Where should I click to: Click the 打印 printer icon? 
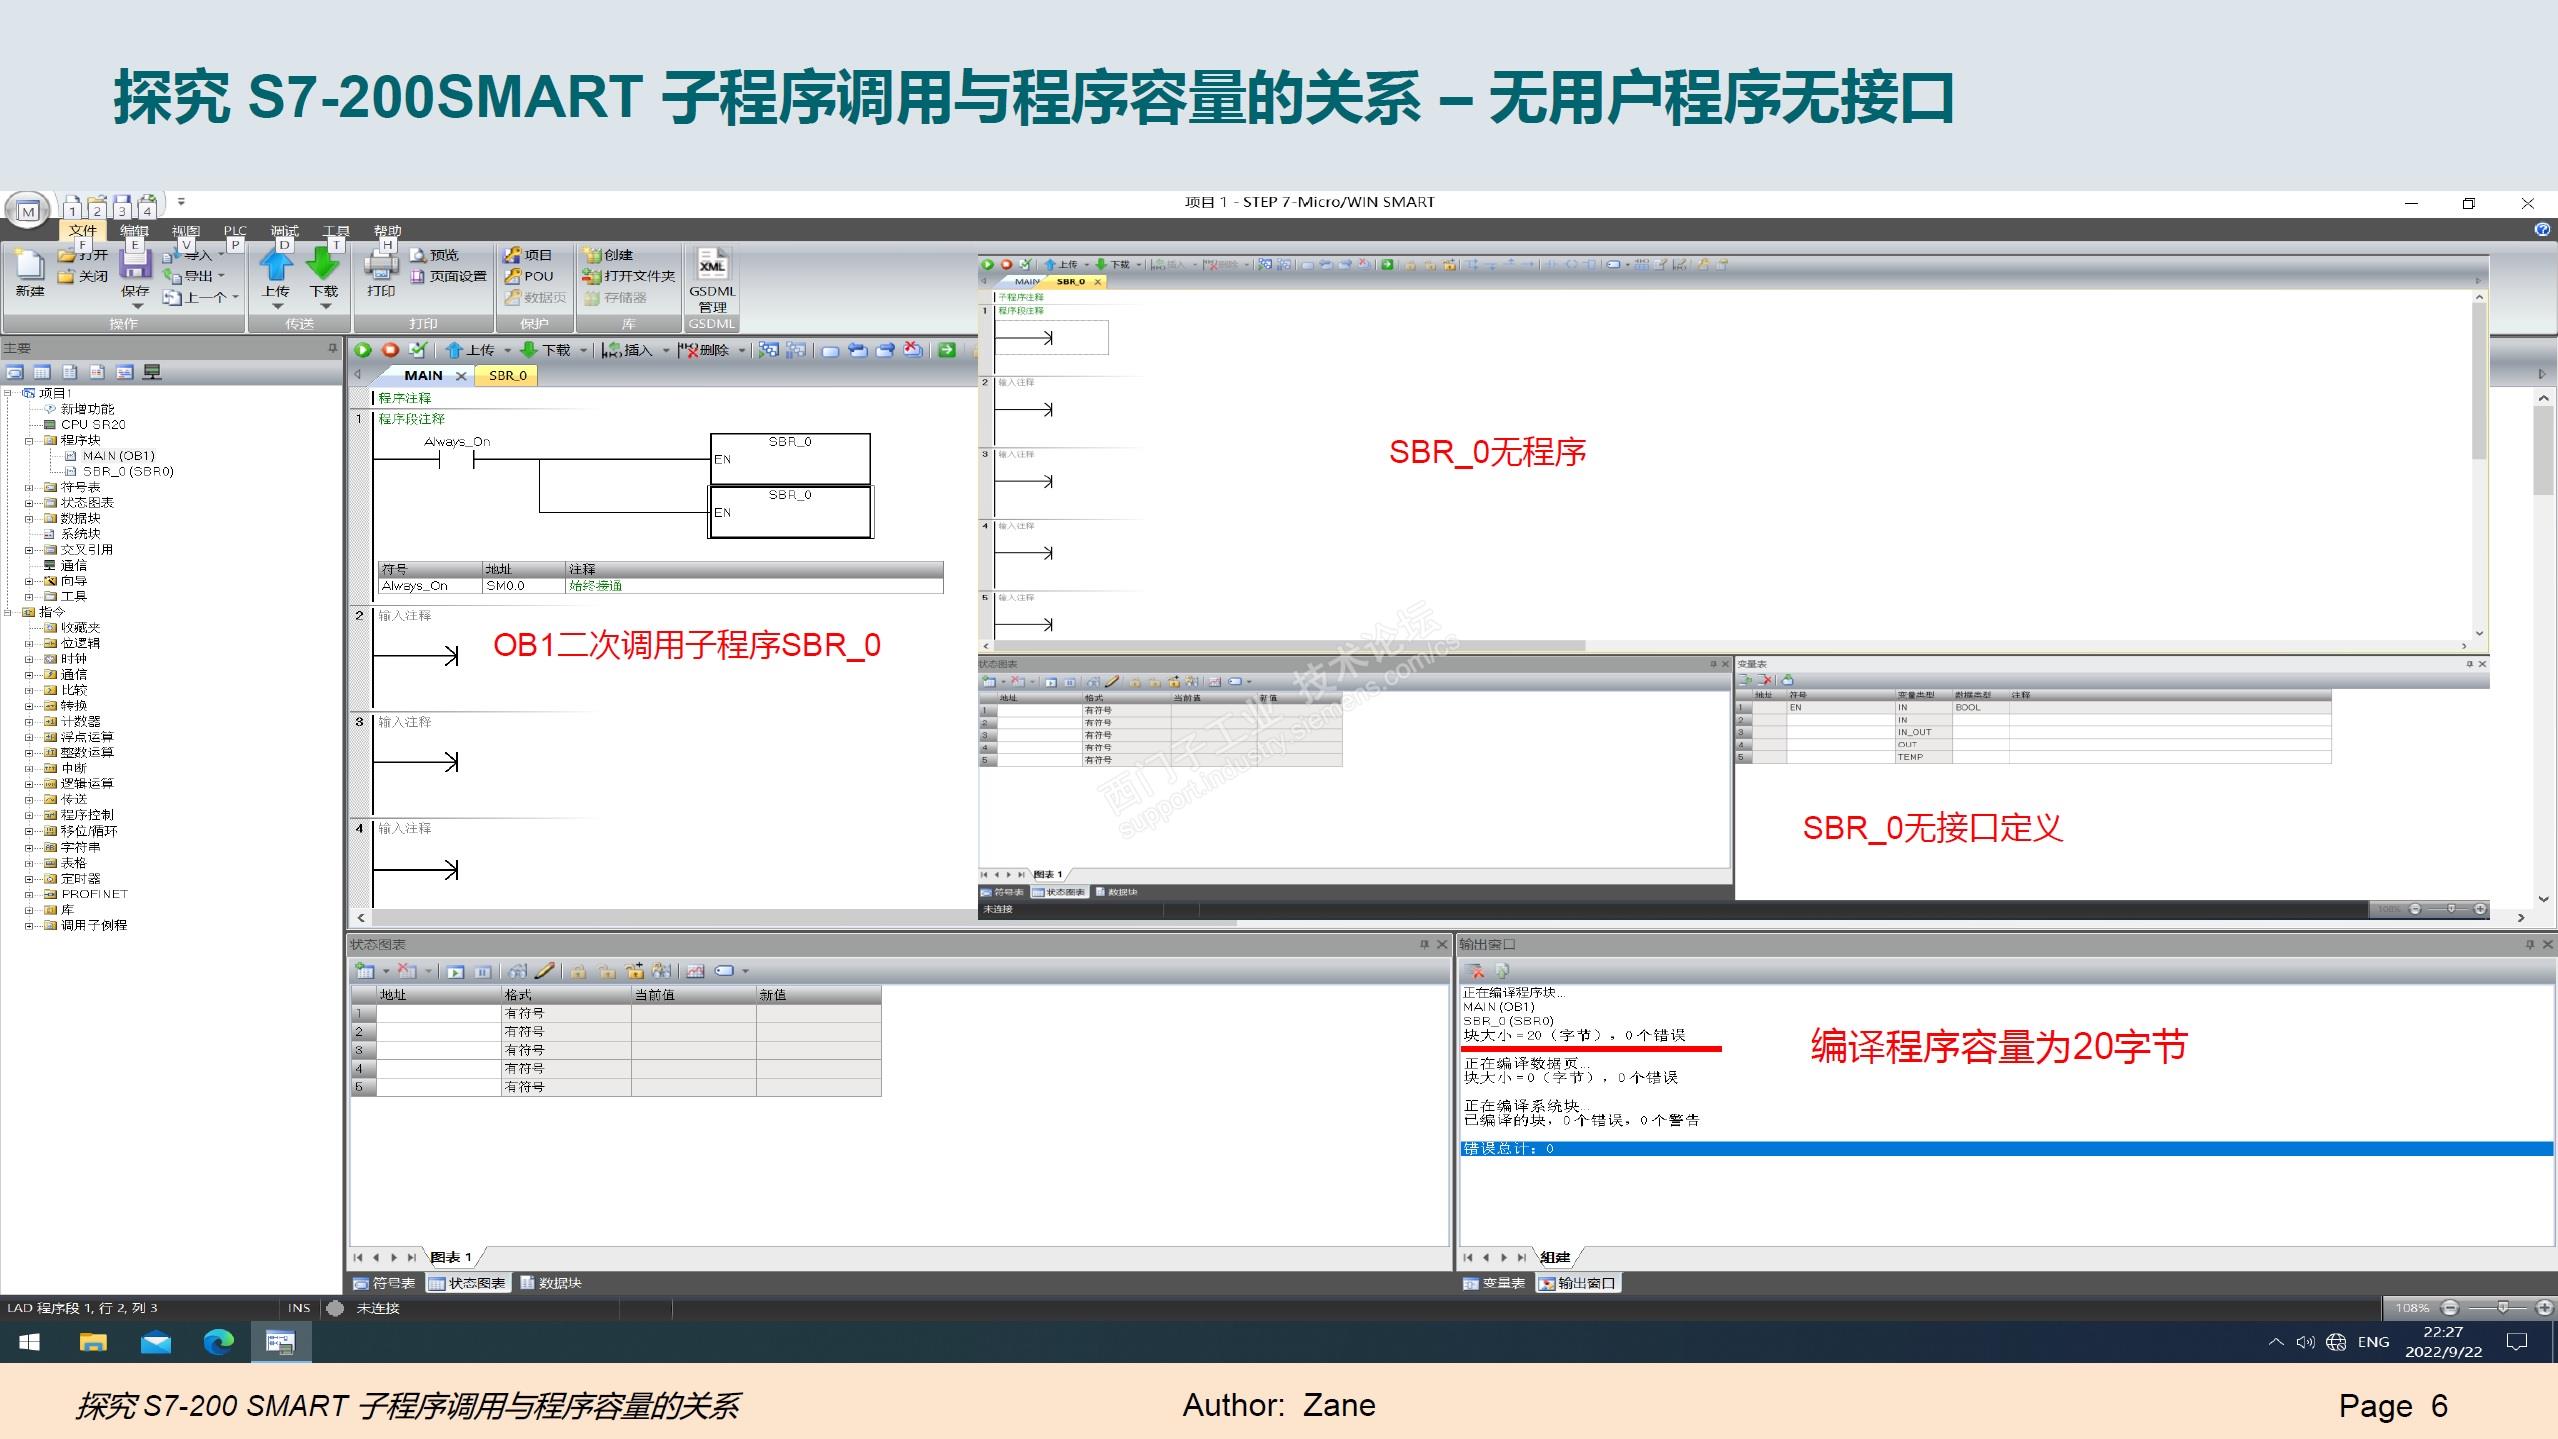381,266
